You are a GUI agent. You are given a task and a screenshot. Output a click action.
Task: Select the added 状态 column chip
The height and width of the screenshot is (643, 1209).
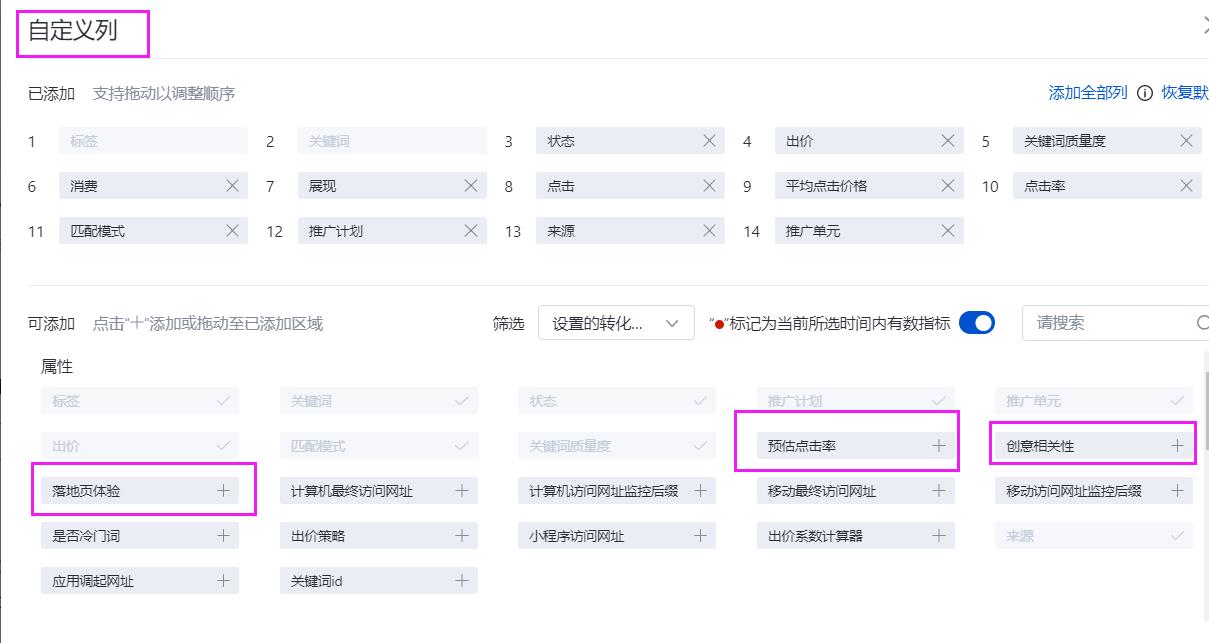(x=628, y=141)
